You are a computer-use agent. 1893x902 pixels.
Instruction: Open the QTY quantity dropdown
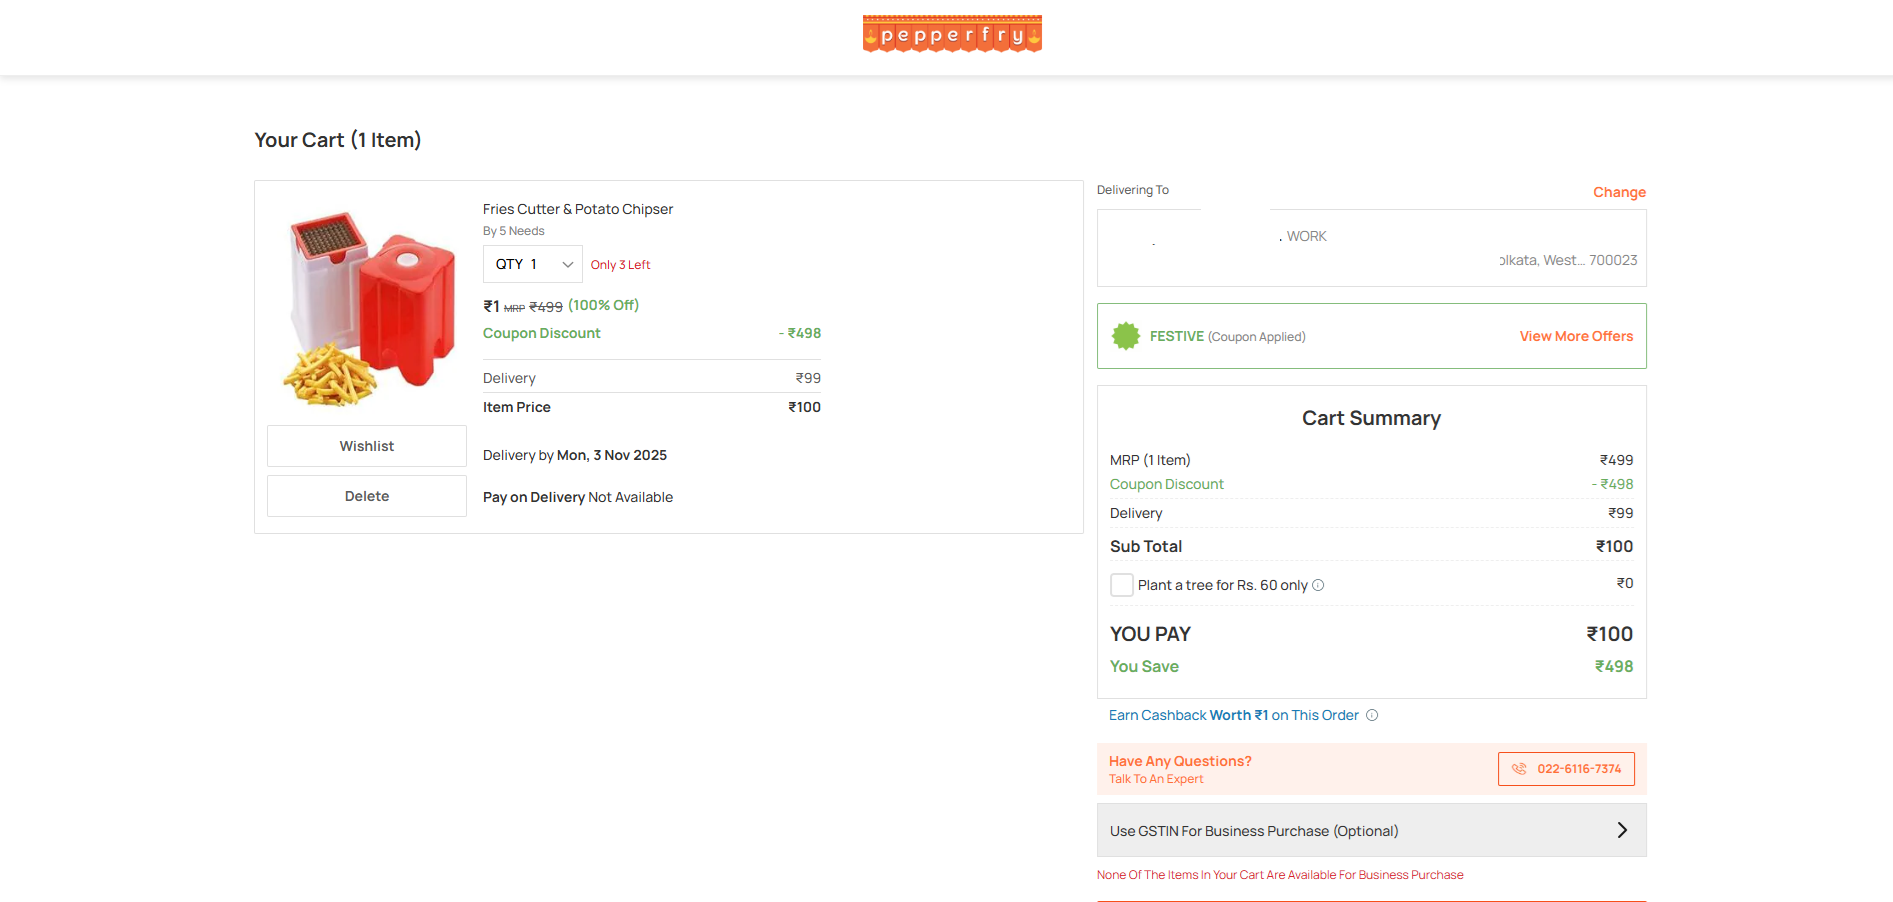pos(533,264)
